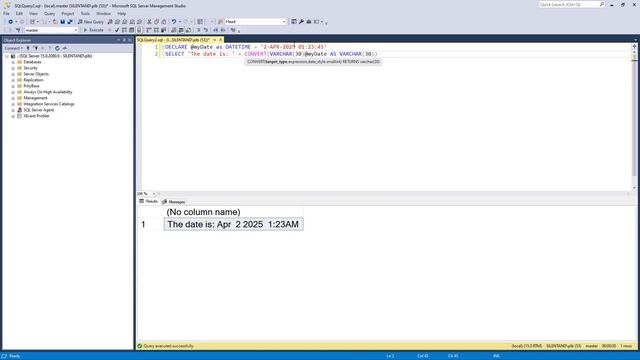Open the editor zoom level dropdown
Viewport: 640px width, 360px height.
pos(154,194)
